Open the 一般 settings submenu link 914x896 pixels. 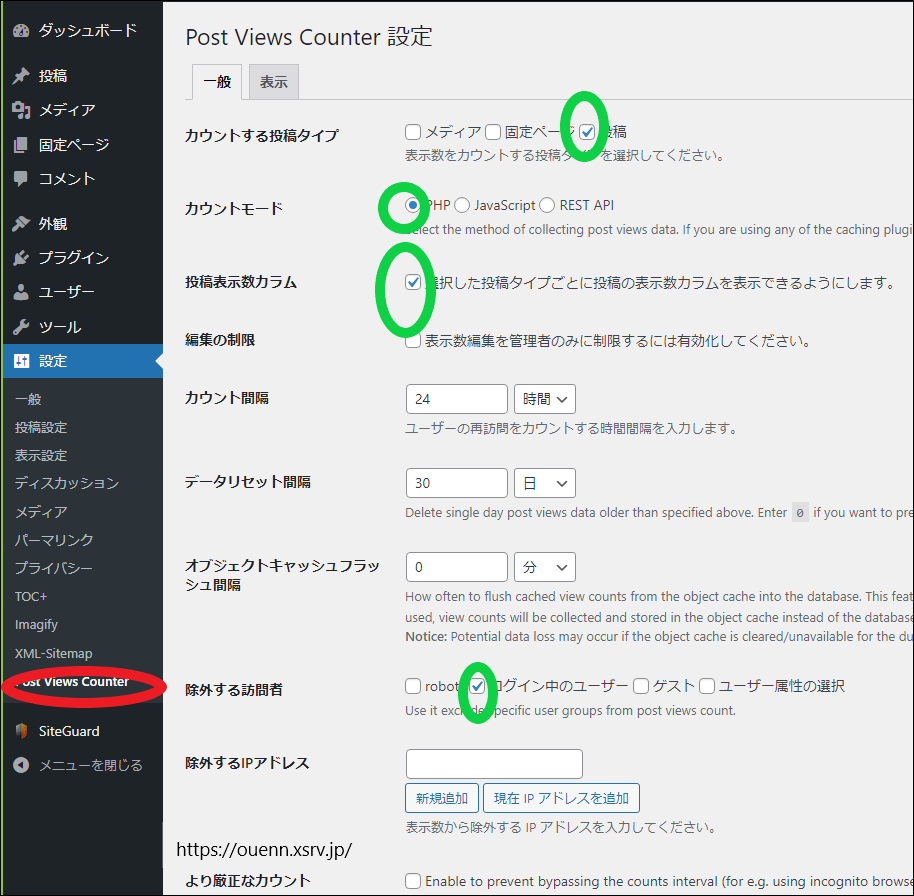(x=28, y=399)
